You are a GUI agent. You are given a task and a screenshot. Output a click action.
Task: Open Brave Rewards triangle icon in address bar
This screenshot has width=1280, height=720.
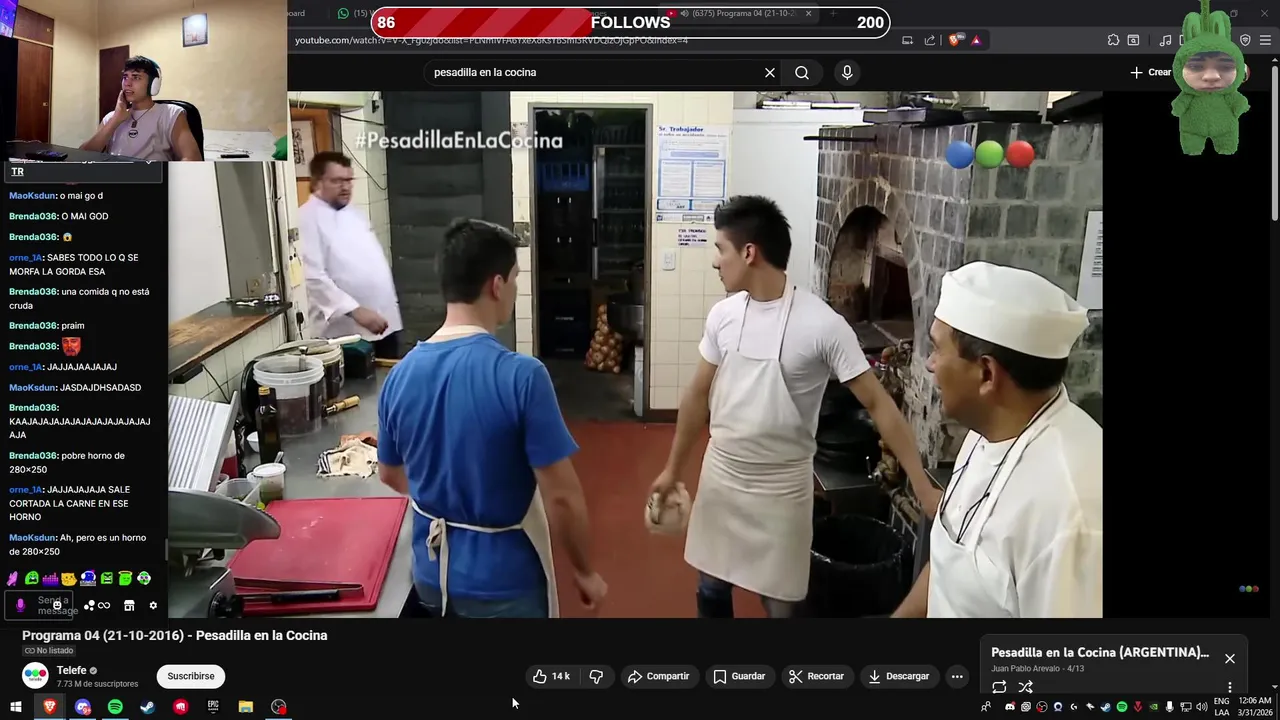976,40
